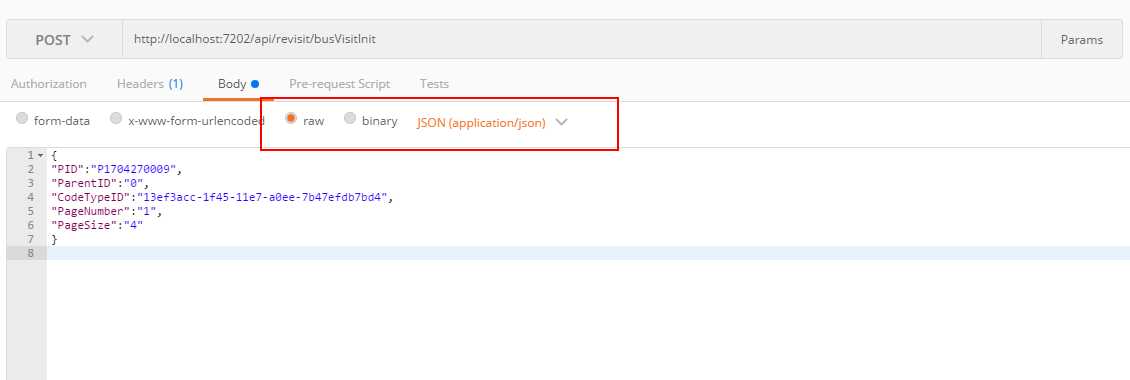Open the JSON (application/json) type dropdown
This screenshot has height=380, width=1130.
tap(492, 123)
